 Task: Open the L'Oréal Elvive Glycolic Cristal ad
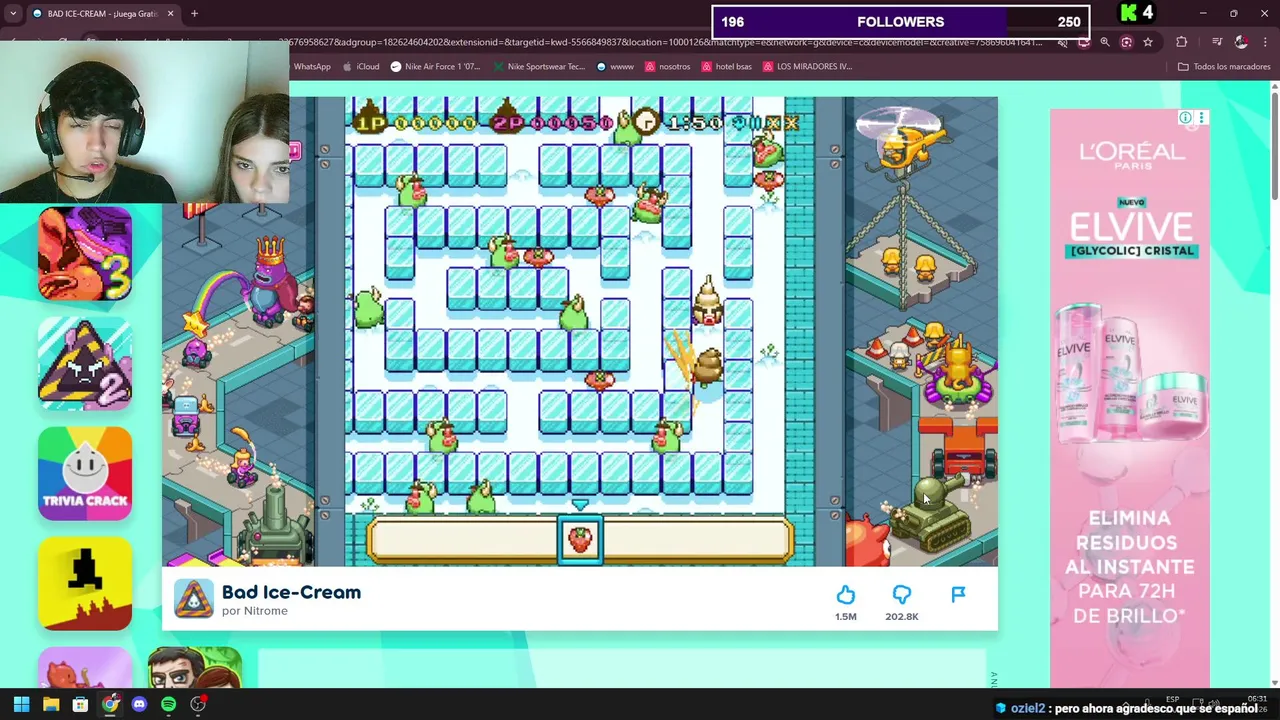click(1130, 398)
